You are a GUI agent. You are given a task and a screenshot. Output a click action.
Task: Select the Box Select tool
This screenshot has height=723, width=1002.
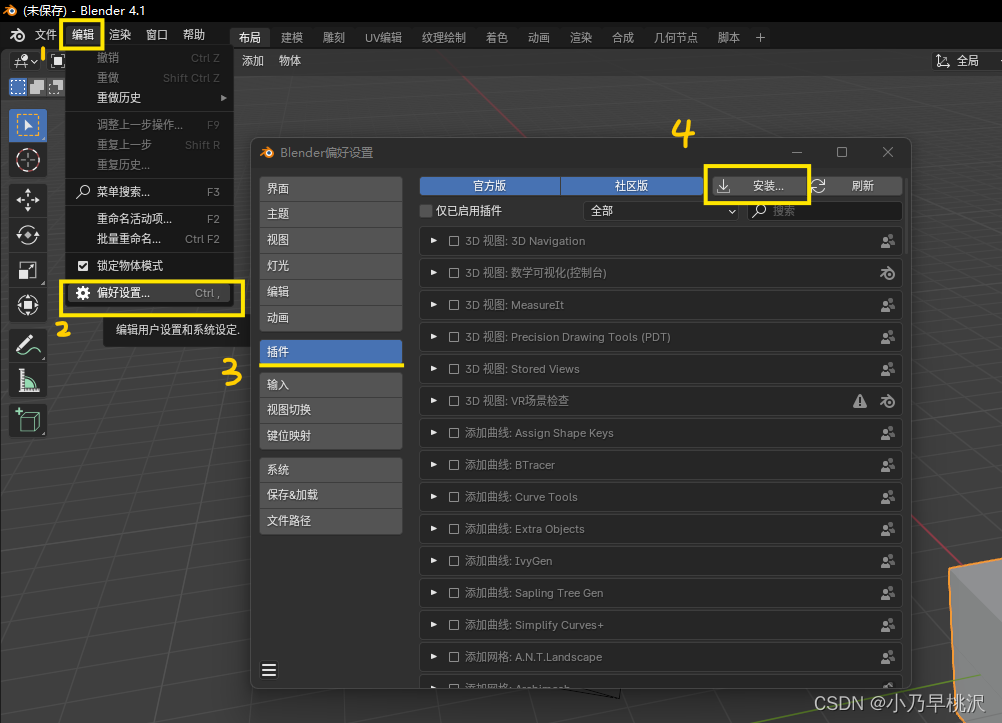27,125
